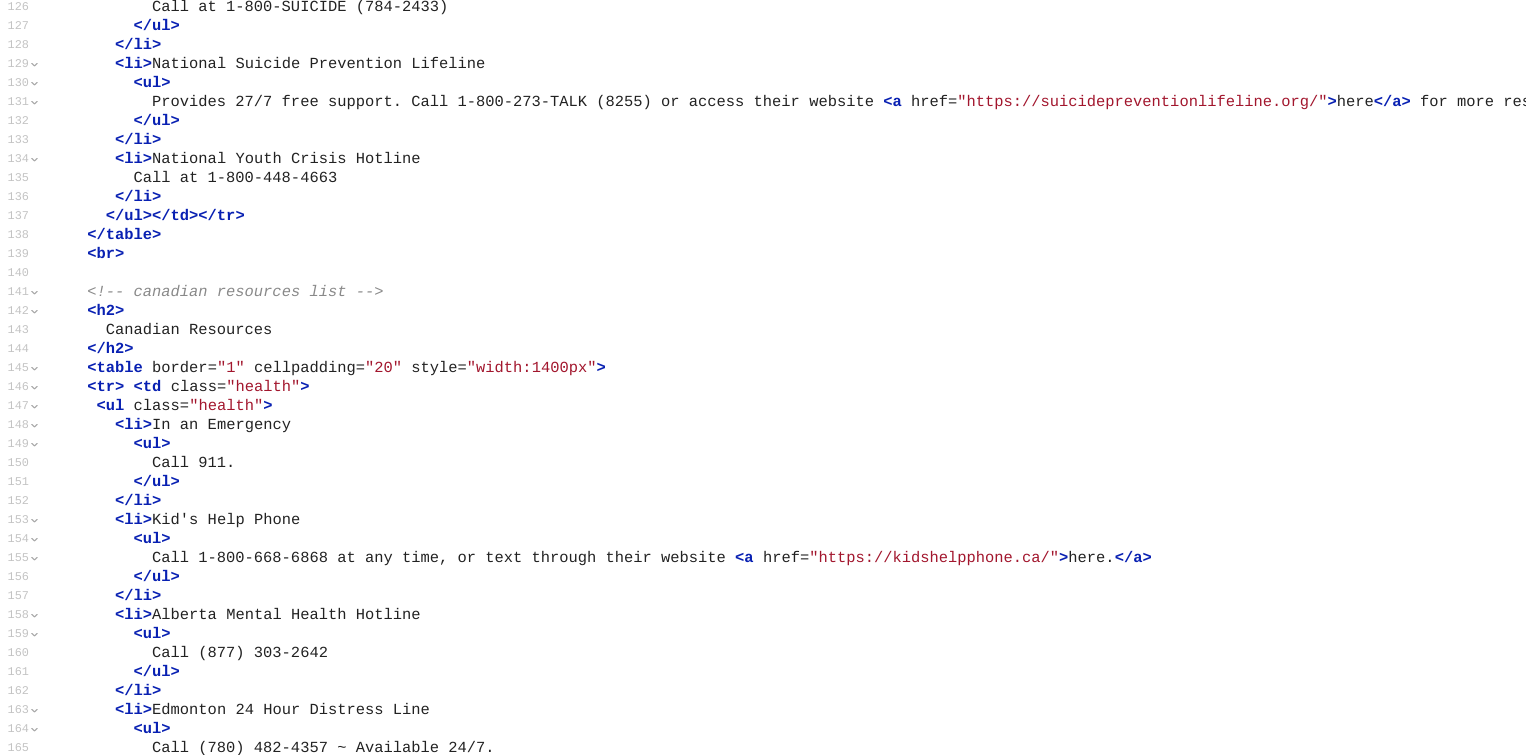Image resolution: width=1526 pixels, height=755 pixels.
Task: Collapse the In an Emergency list item fold
Action: point(34,425)
